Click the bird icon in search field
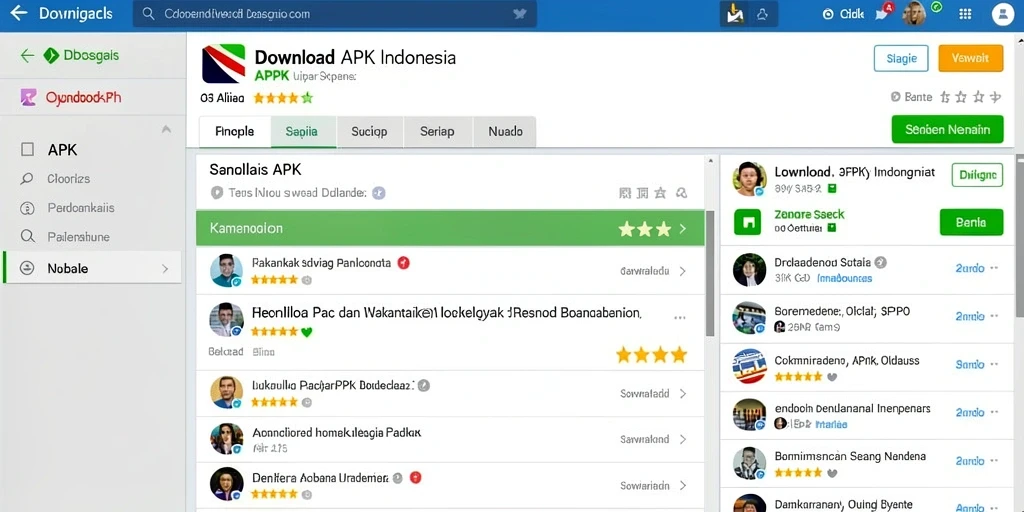The height and width of the screenshot is (512, 1024). [x=520, y=14]
